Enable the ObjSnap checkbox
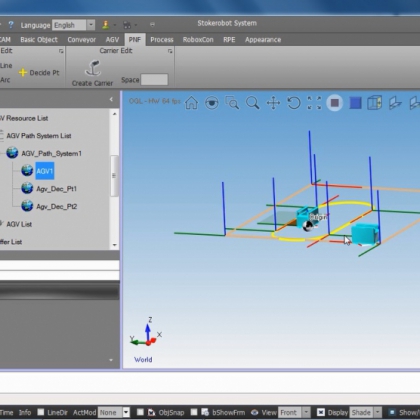 point(140,412)
